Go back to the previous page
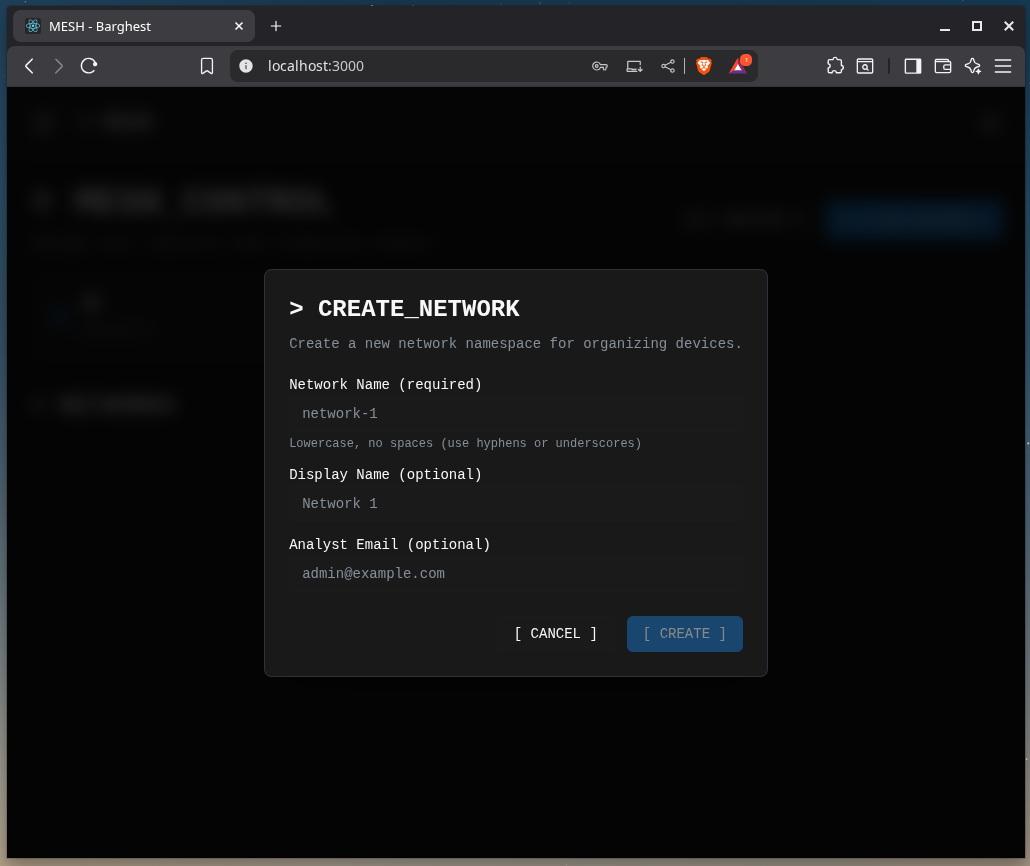The image size is (1030, 866). 29,66
